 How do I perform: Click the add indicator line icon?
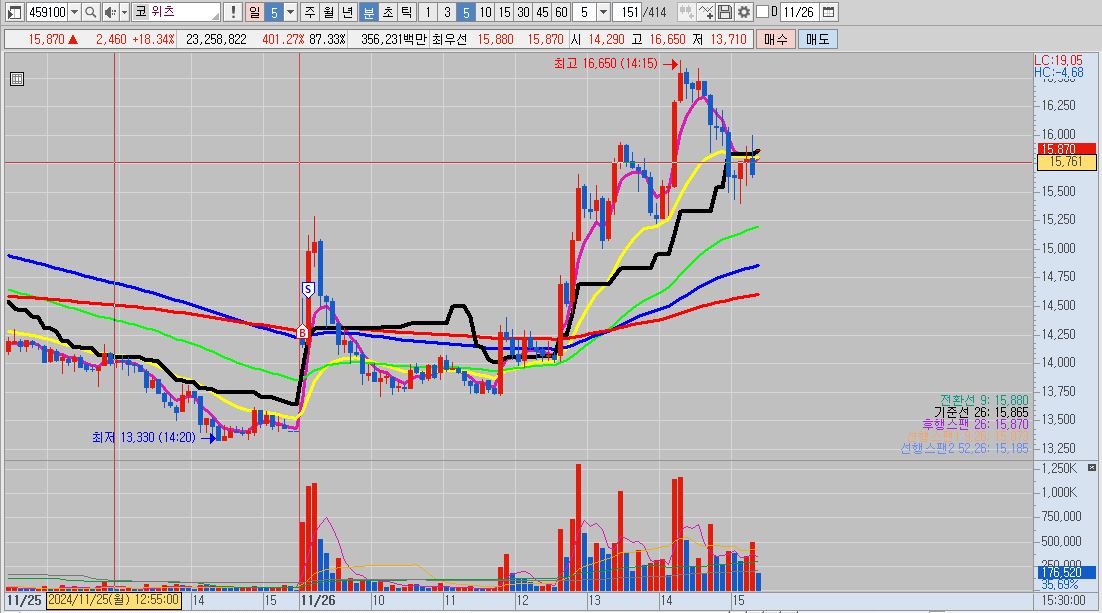click(706, 12)
